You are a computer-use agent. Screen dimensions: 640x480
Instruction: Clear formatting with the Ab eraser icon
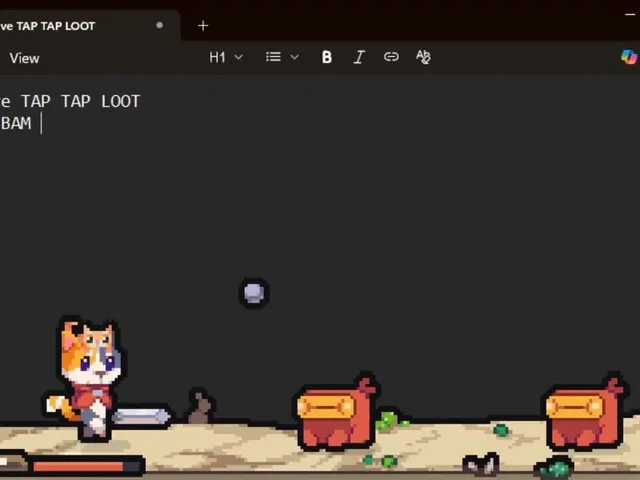click(423, 57)
